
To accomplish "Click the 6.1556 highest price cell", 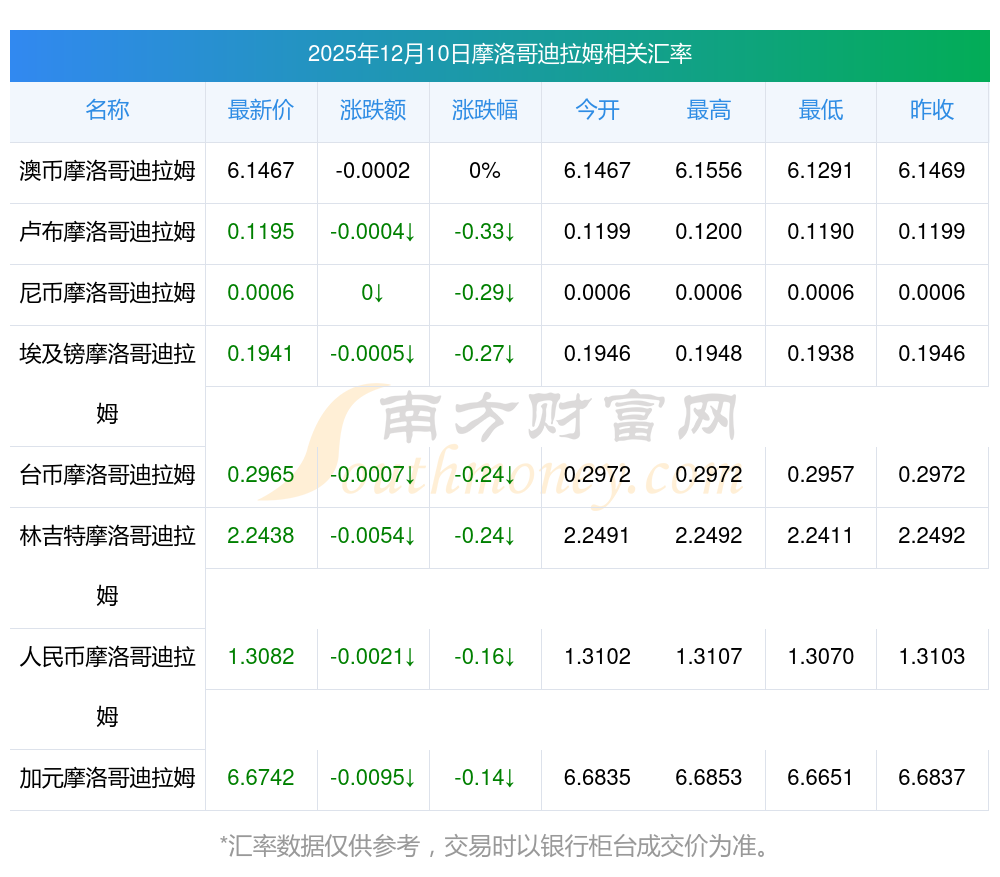I will point(709,171).
